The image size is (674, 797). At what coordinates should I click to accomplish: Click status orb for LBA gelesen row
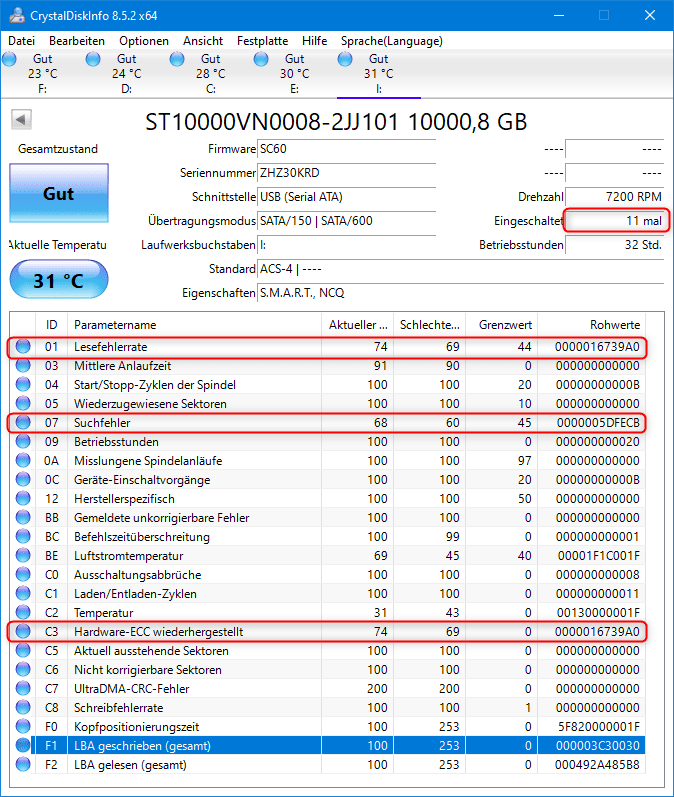23,764
